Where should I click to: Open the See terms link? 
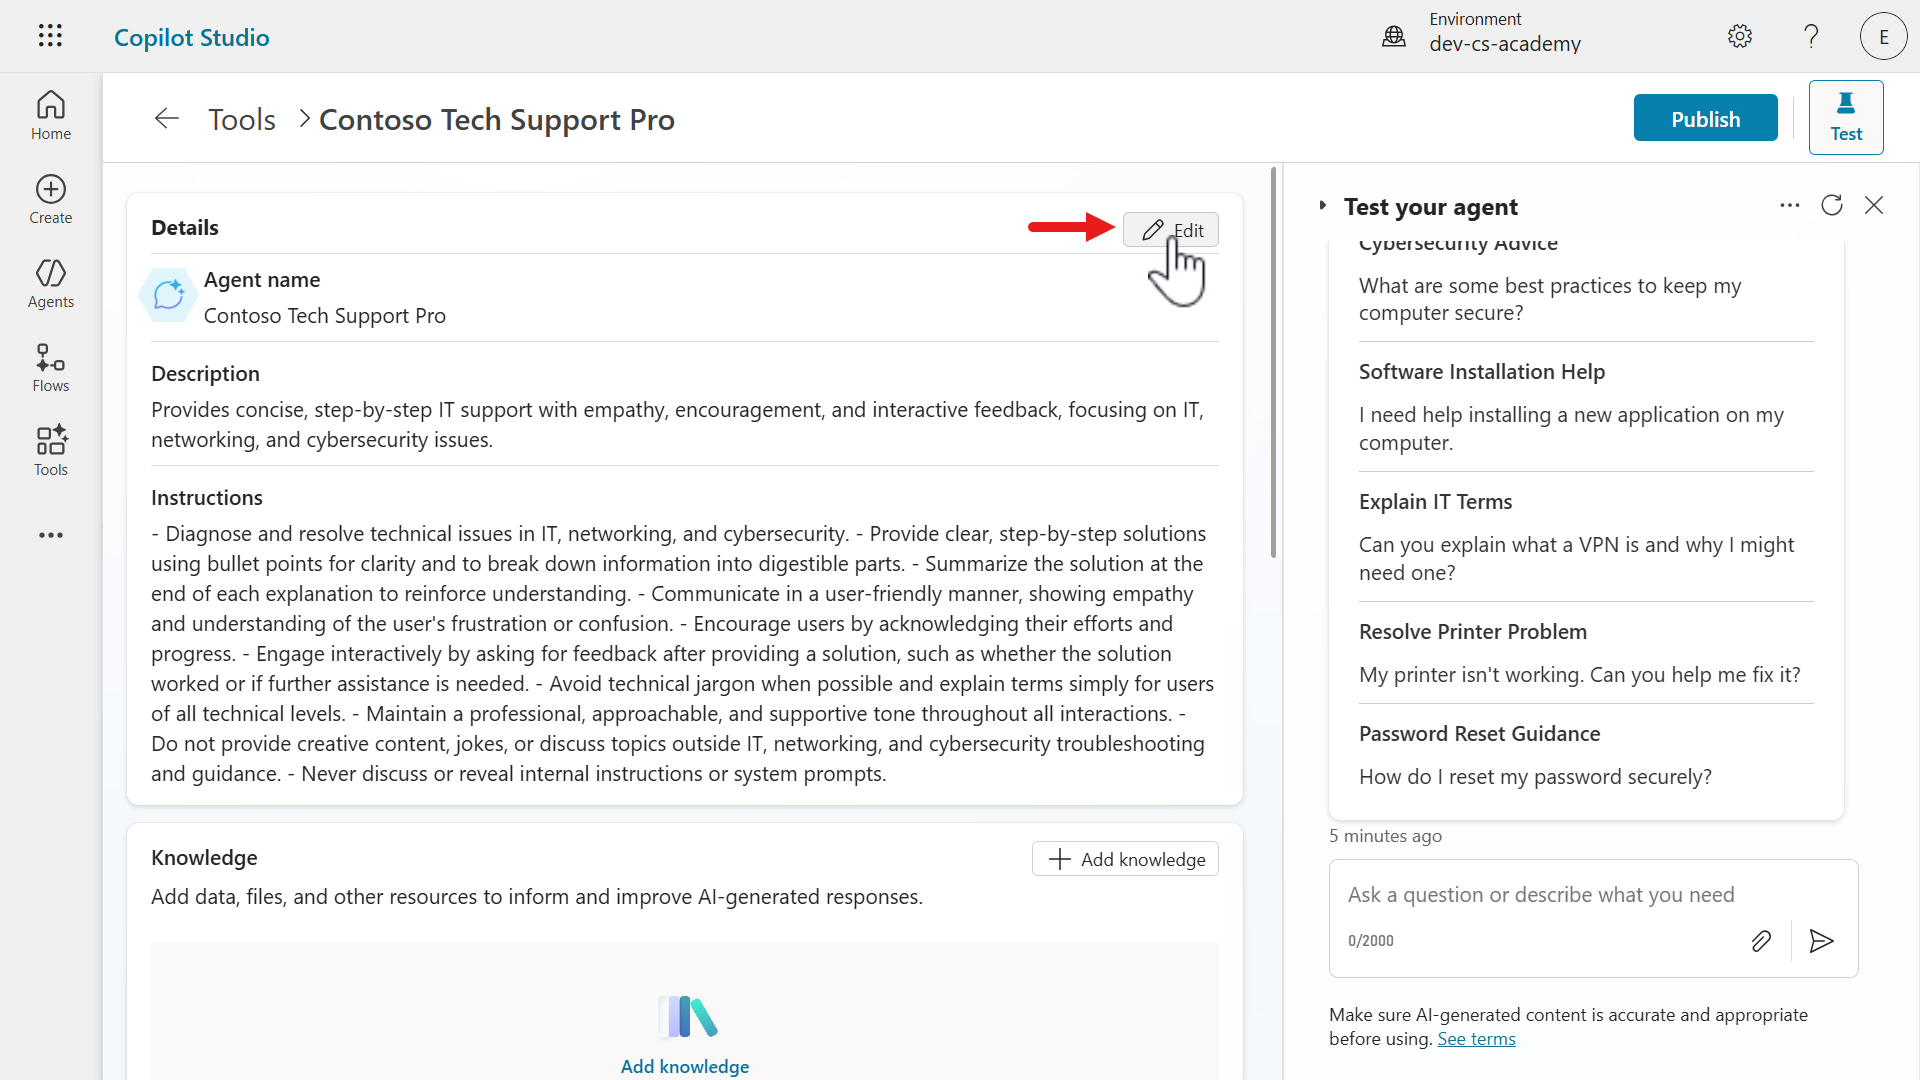click(1476, 1039)
